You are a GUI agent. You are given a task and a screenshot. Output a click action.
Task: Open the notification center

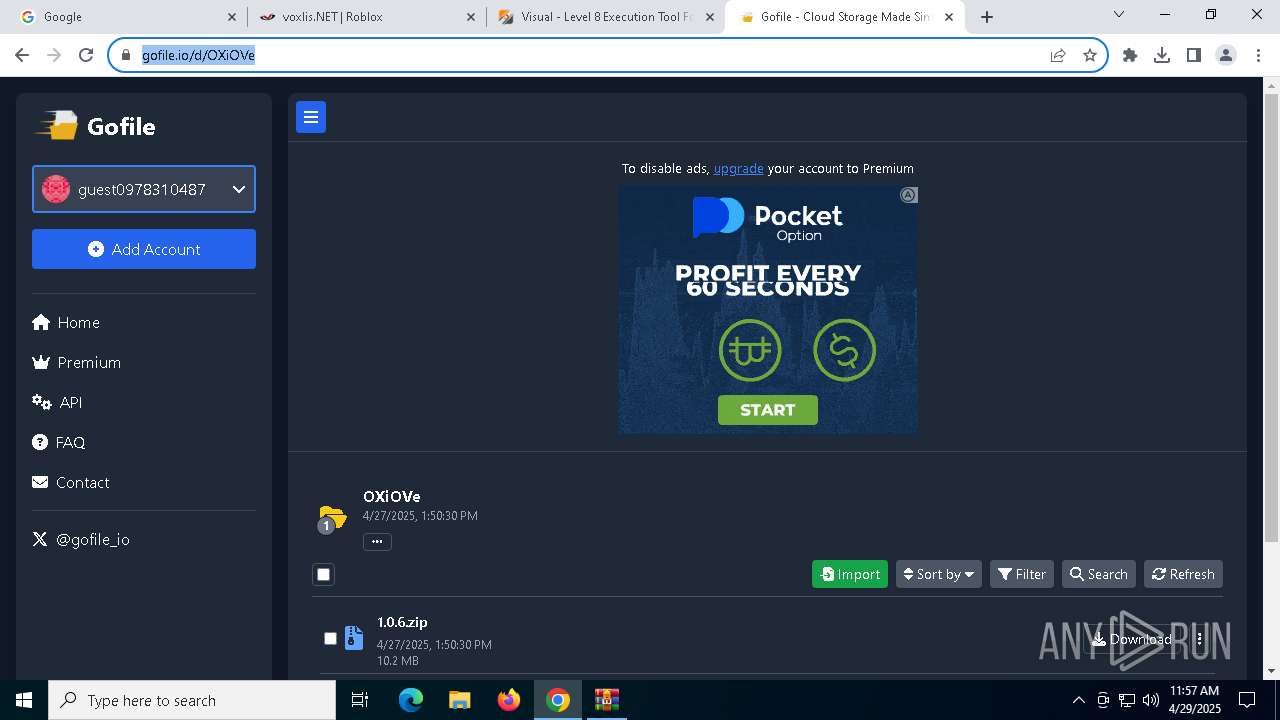click(1247, 700)
